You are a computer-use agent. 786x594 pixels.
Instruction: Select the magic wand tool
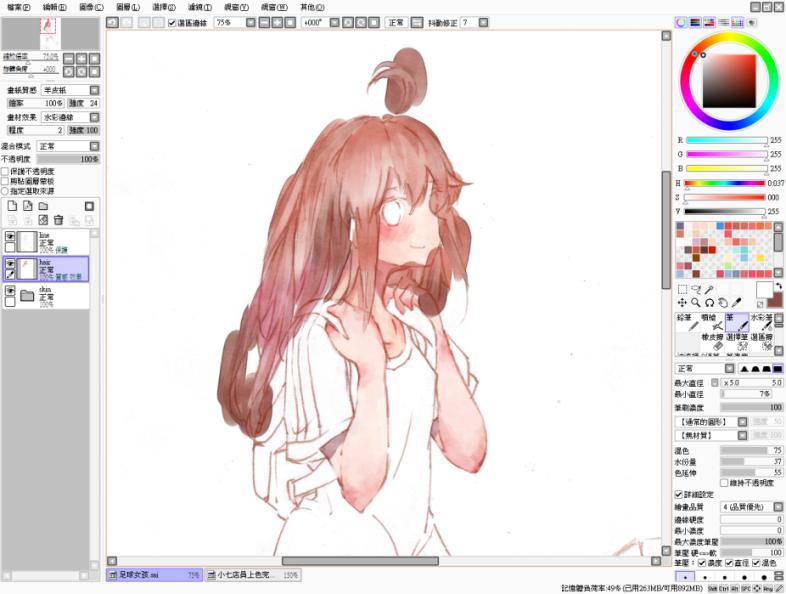pos(709,289)
